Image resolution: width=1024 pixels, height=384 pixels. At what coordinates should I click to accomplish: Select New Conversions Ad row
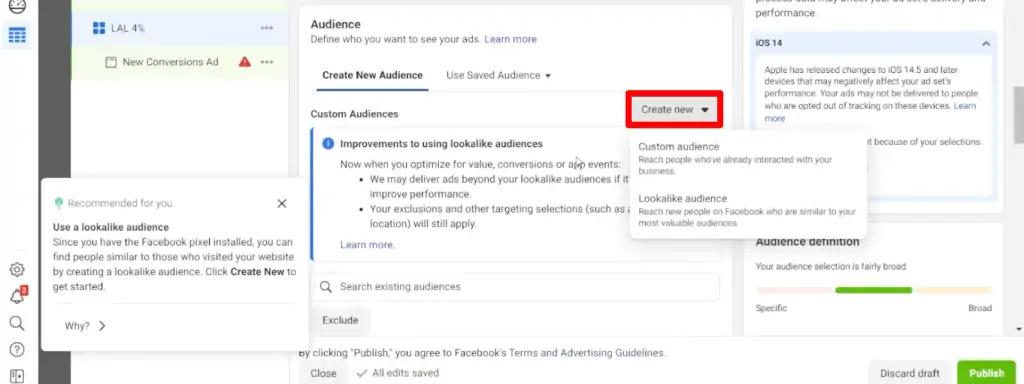coord(180,62)
